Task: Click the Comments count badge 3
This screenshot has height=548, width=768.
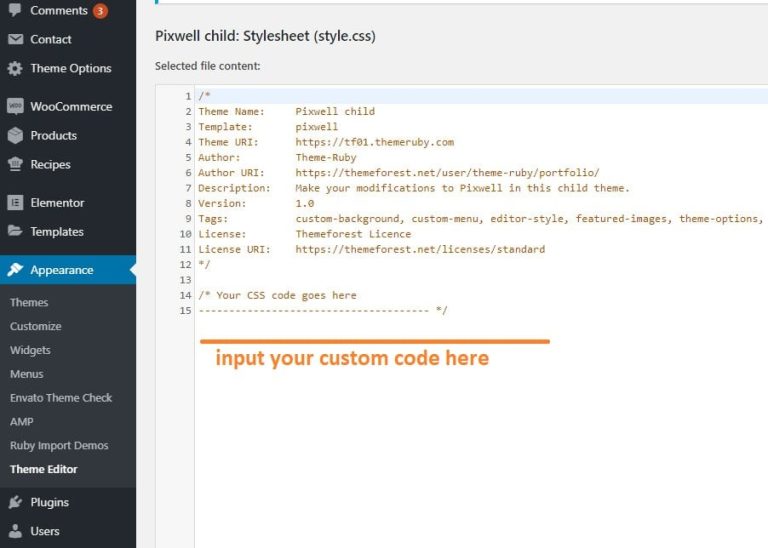Action: (100, 10)
